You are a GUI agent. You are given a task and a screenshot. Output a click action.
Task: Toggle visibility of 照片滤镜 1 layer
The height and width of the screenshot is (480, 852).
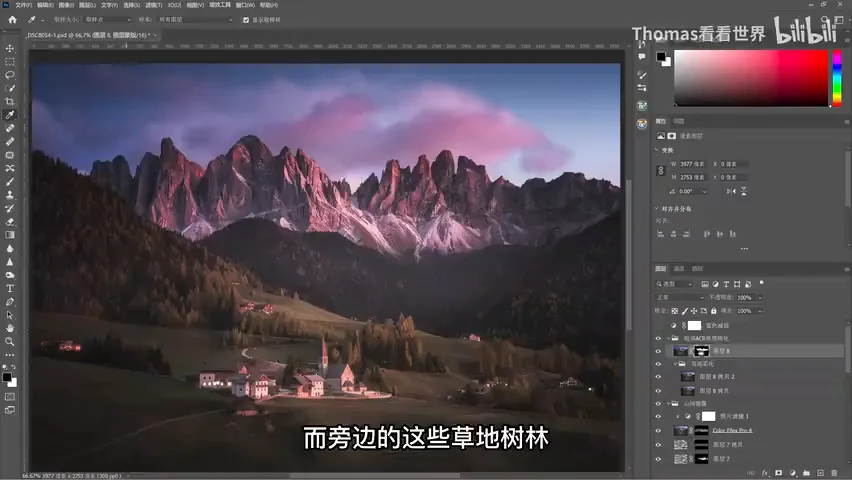pos(658,416)
